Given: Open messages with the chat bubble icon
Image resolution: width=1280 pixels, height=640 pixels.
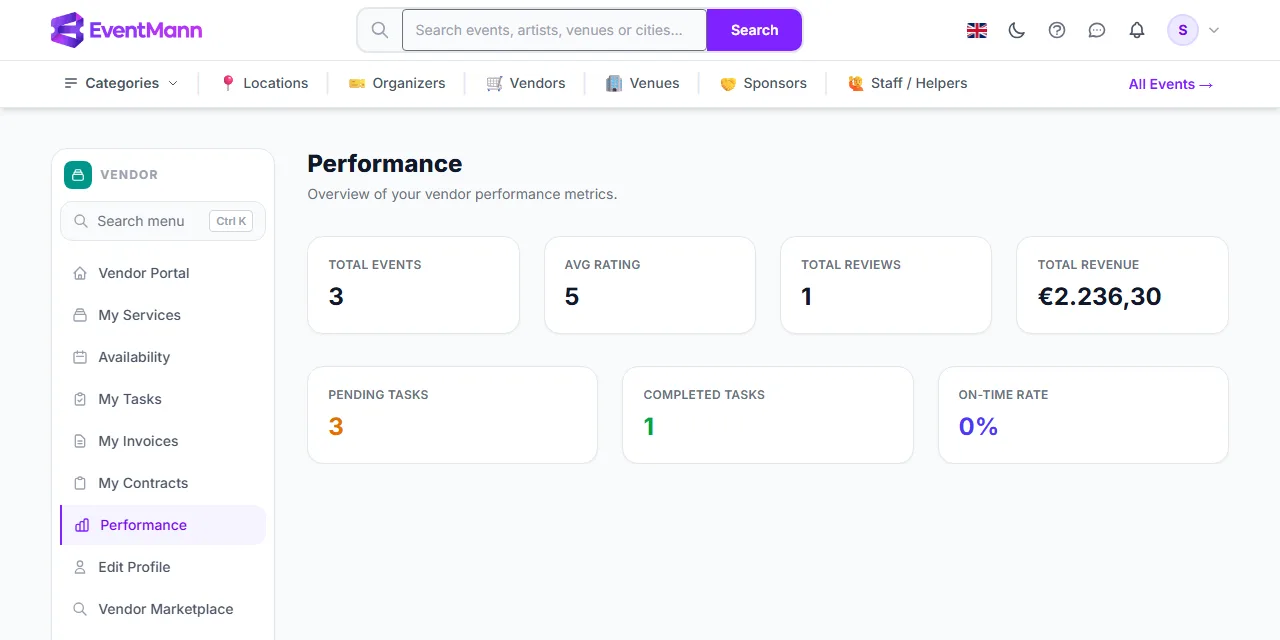Looking at the screenshot, I should (1097, 30).
